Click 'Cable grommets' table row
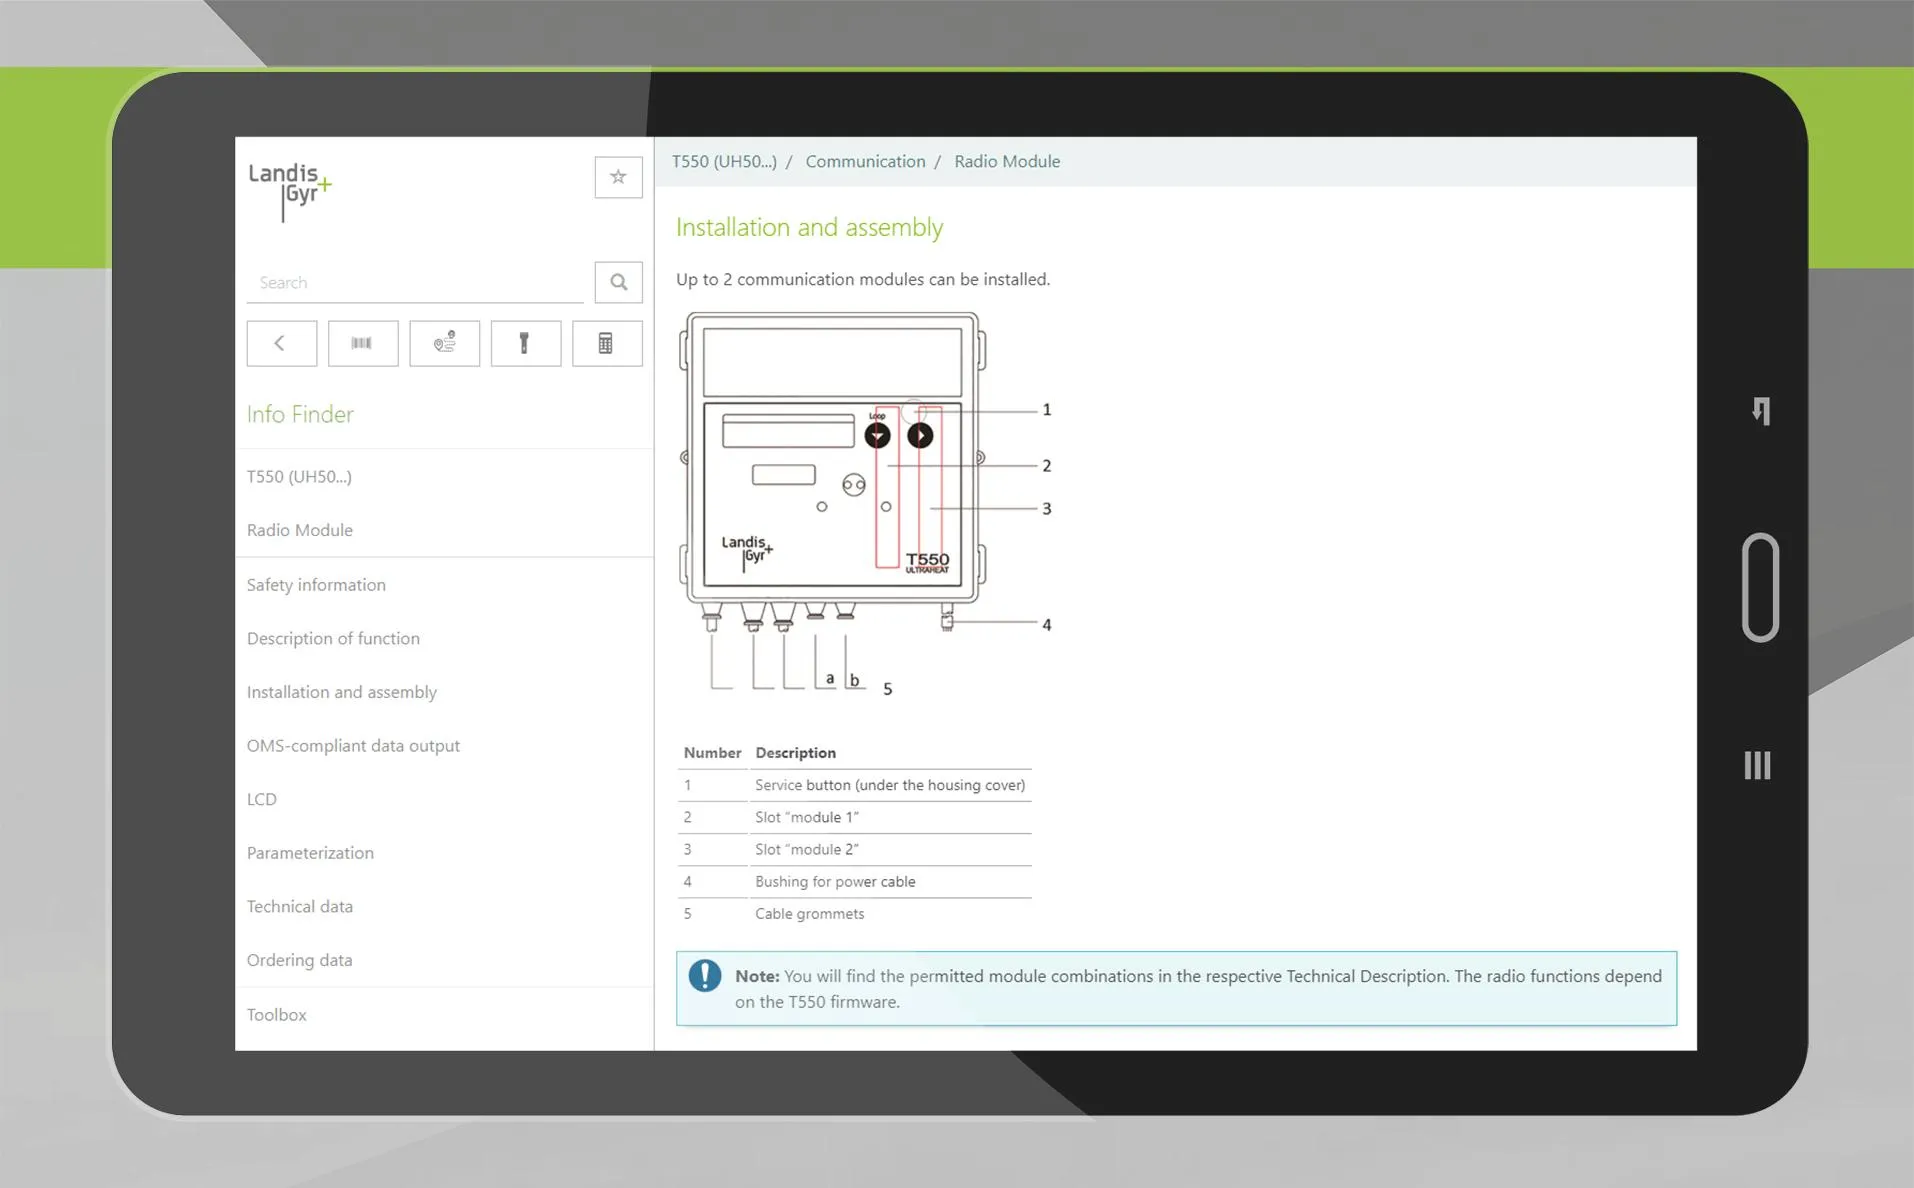 854,913
